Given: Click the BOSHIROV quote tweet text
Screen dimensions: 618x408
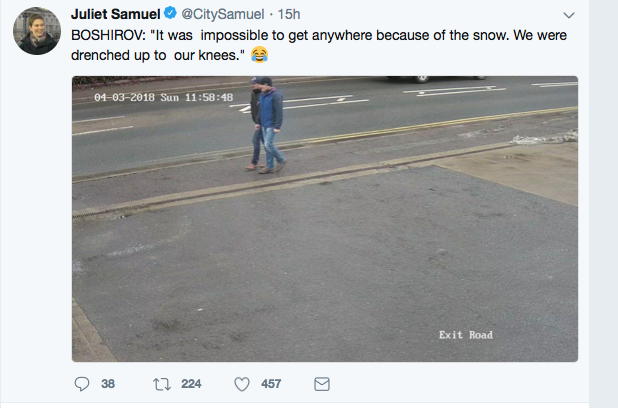Looking at the screenshot, I should click(300, 34).
